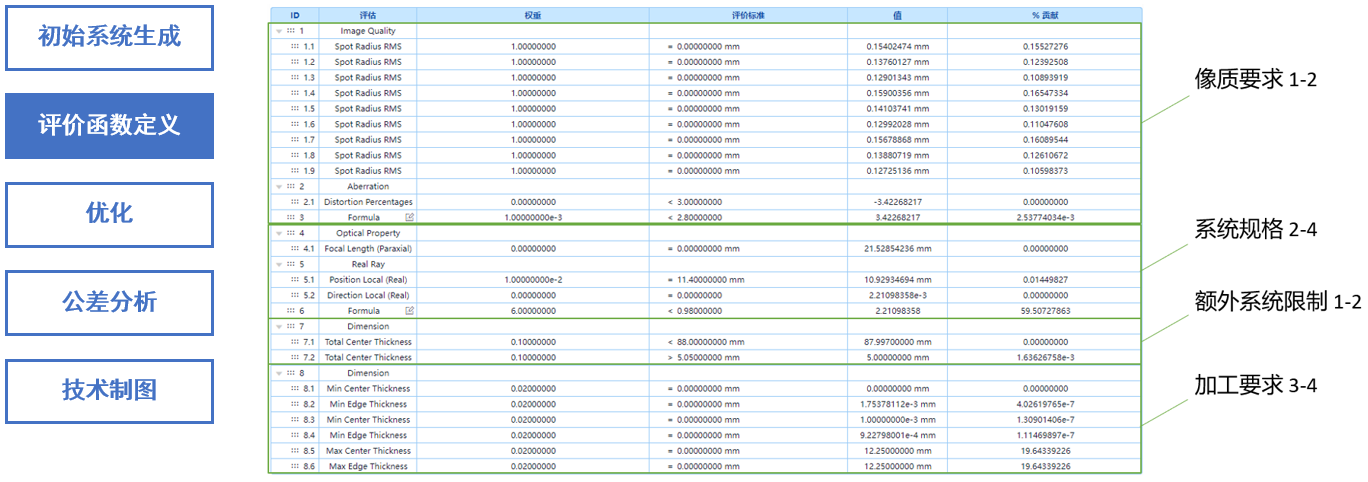1368x482 pixels.
Task: Open the 技术制图 step
Action: [x=109, y=391]
